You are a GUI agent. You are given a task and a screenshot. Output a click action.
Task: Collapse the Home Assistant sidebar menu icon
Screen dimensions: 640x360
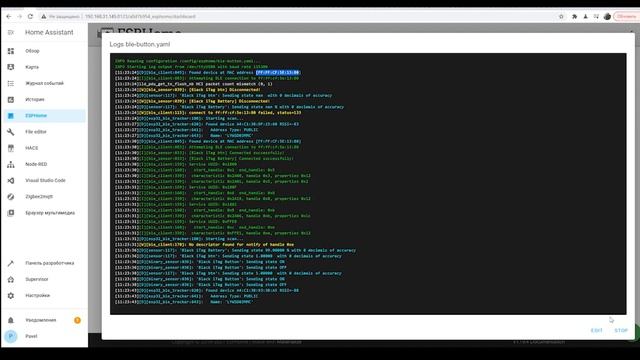11,32
